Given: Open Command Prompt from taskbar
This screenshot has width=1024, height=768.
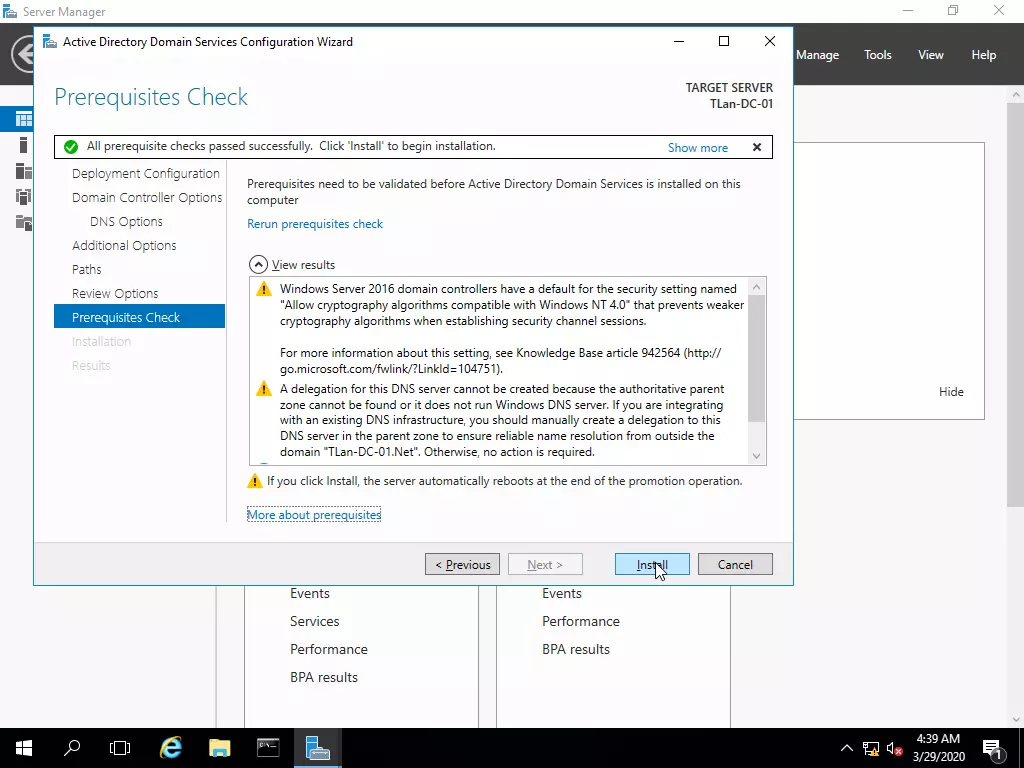Looking at the screenshot, I should tap(268, 748).
